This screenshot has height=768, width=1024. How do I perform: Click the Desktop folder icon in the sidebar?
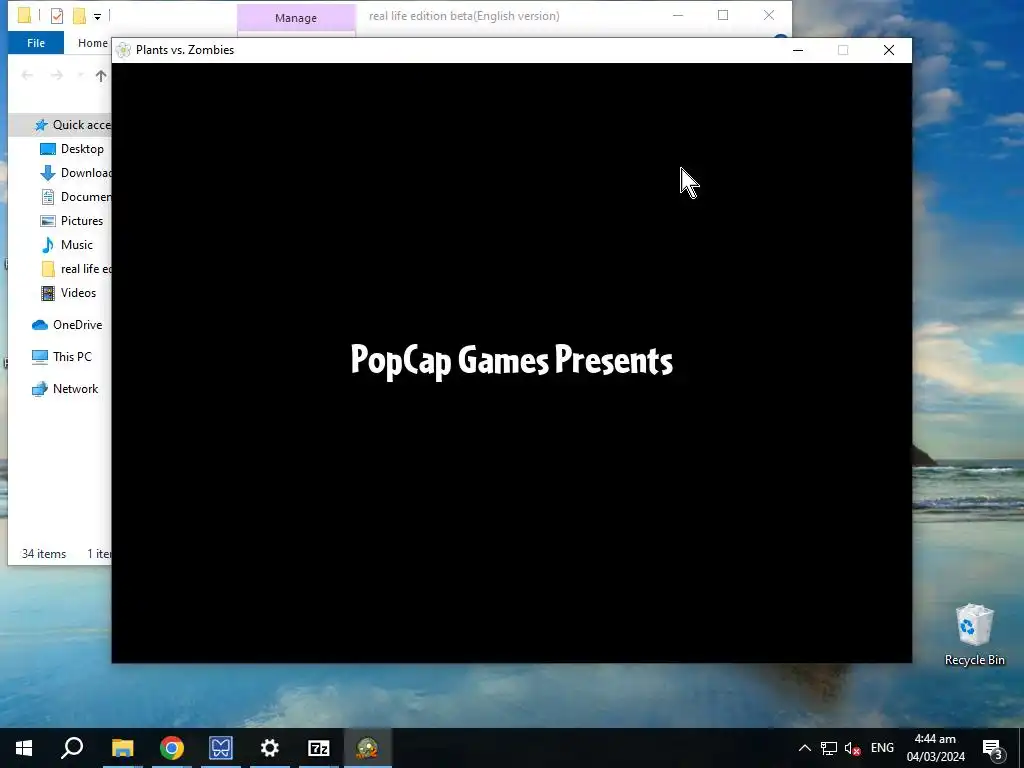48,149
